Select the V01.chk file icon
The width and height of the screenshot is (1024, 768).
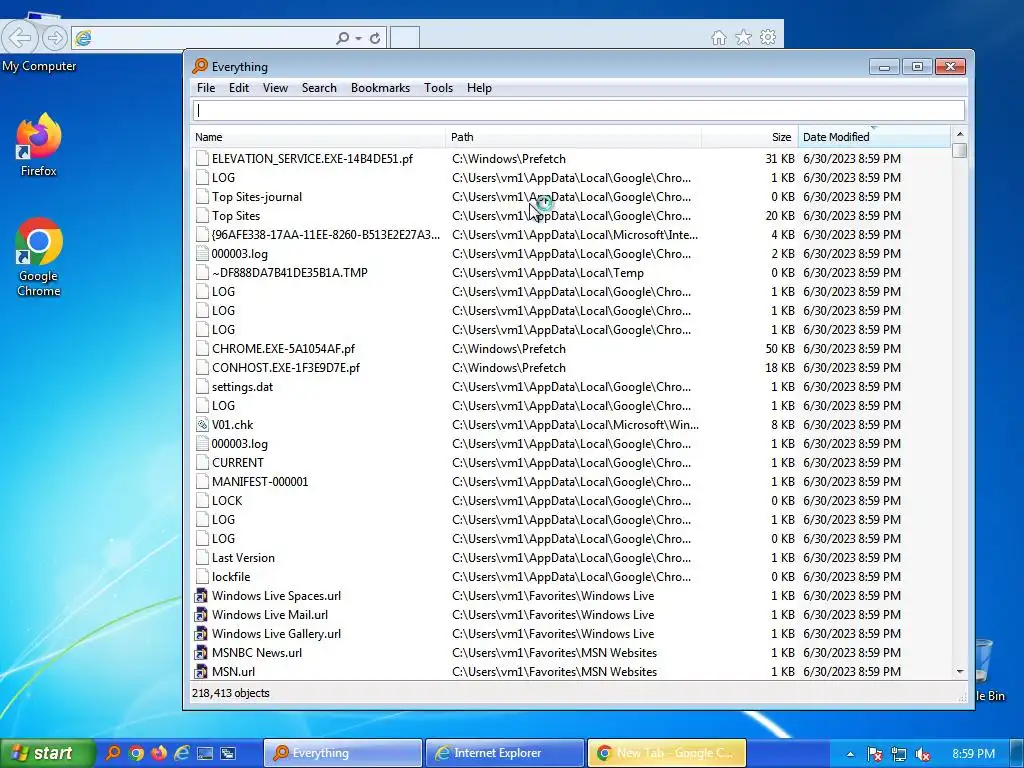[x=202, y=424]
